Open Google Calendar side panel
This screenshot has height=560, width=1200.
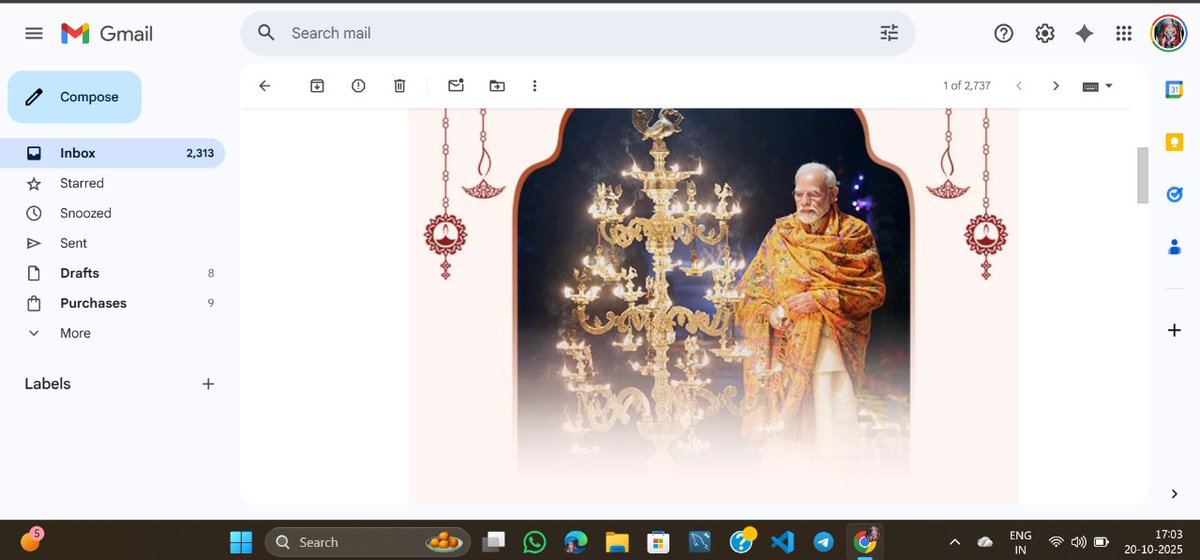click(x=1175, y=89)
